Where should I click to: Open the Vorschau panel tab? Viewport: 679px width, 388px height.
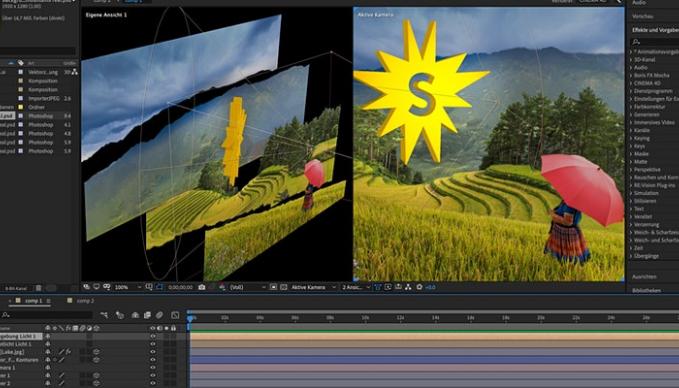(643, 16)
